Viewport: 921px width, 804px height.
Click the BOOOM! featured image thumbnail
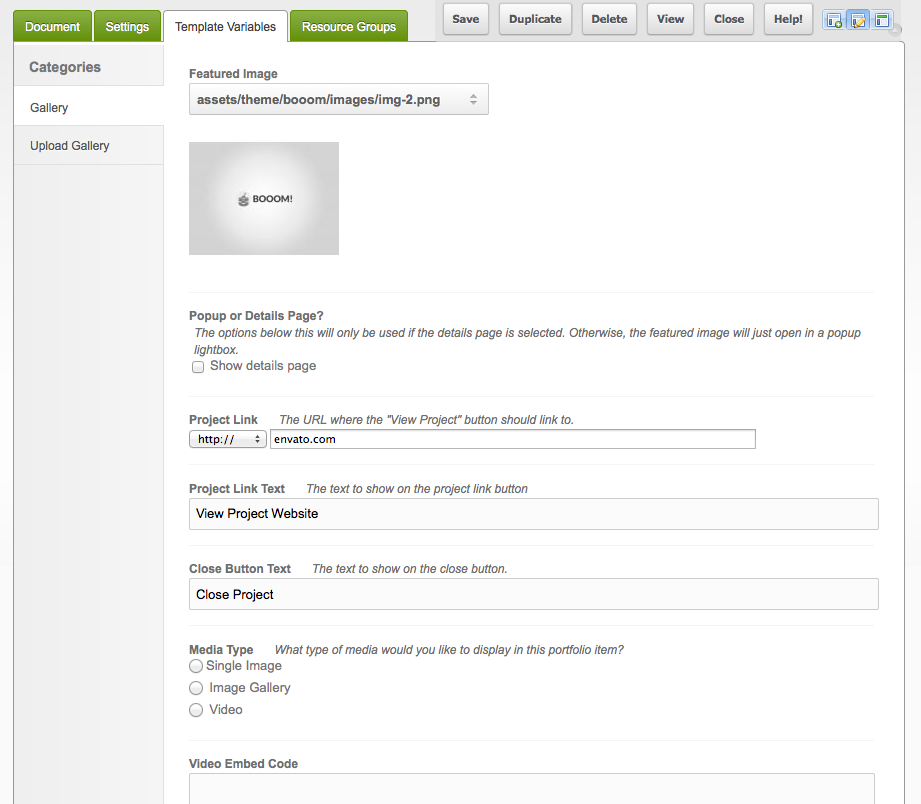(264, 199)
